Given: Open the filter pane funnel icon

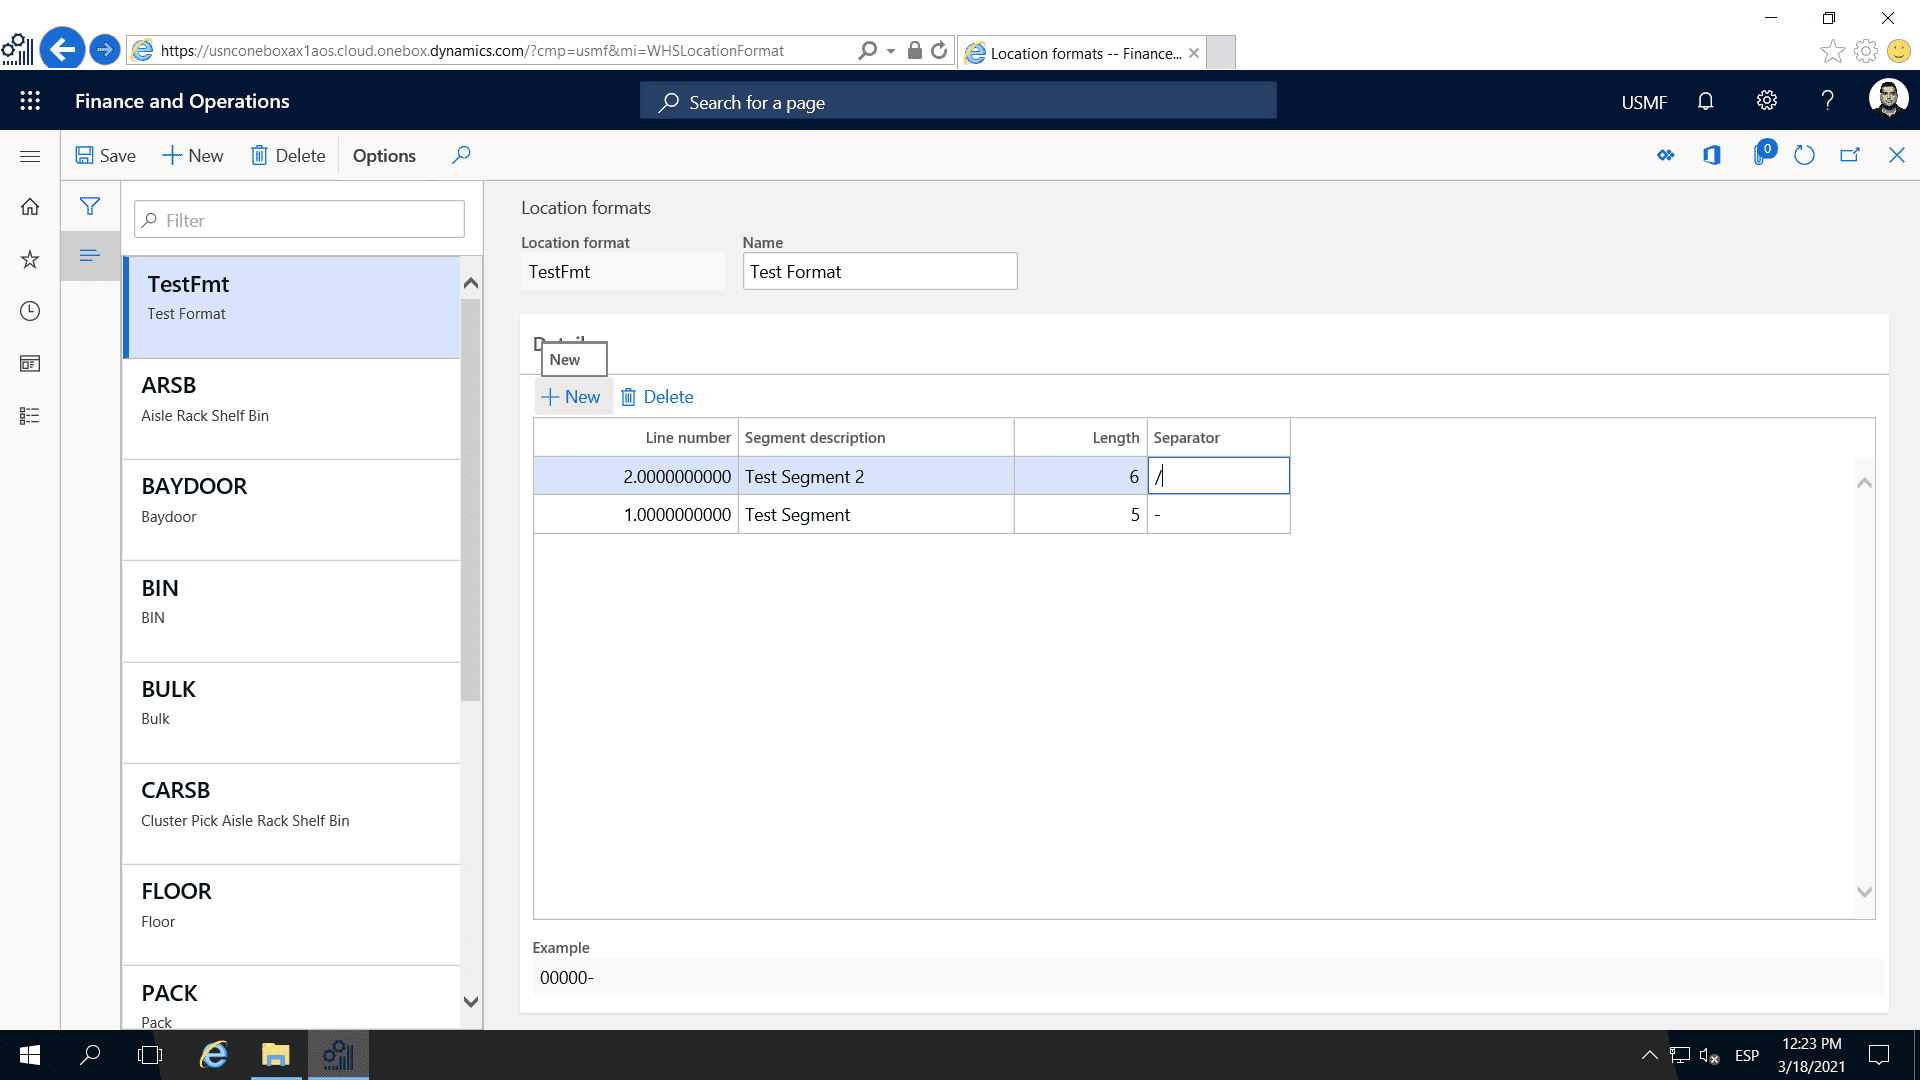Looking at the screenshot, I should pos(90,207).
